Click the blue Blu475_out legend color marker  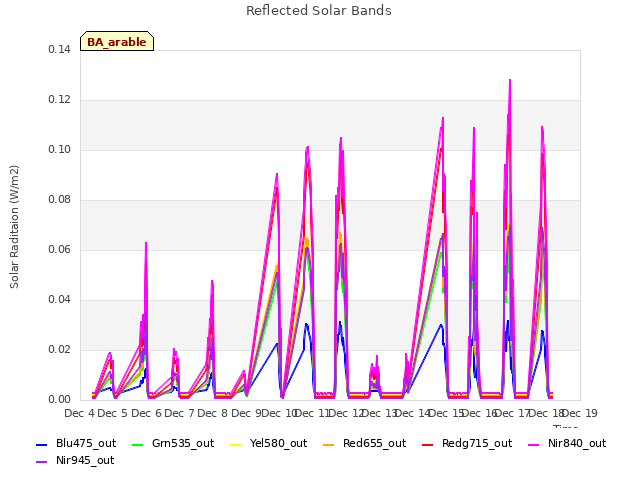coord(42,444)
